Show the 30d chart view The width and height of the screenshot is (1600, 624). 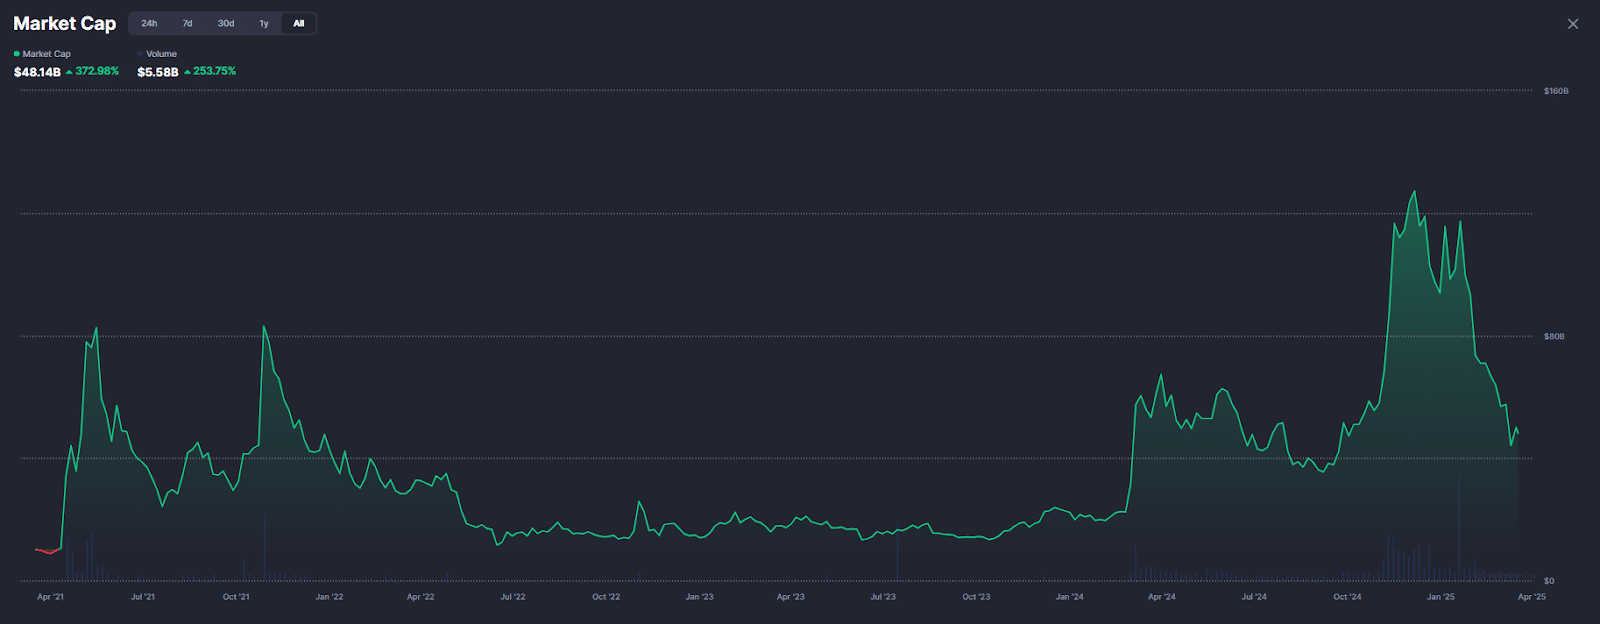(x=226, y=23)
